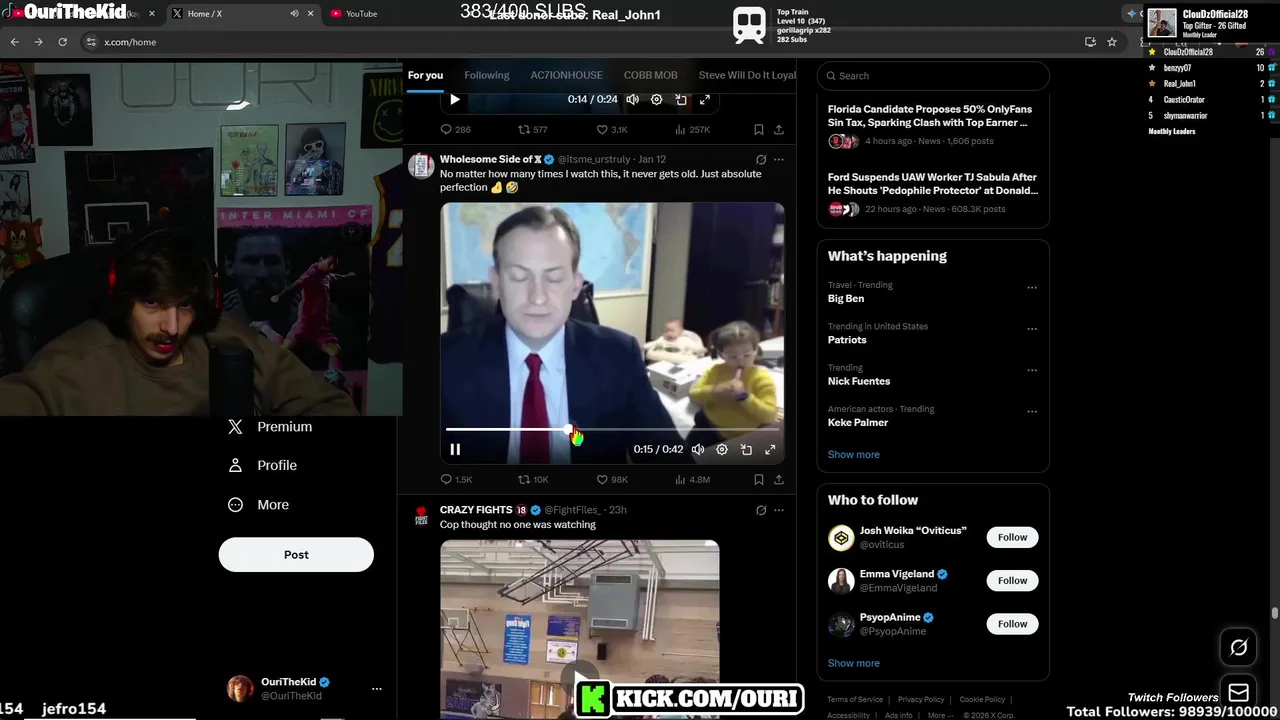
Task: Reload the browser page
Action: pos(62,42)
